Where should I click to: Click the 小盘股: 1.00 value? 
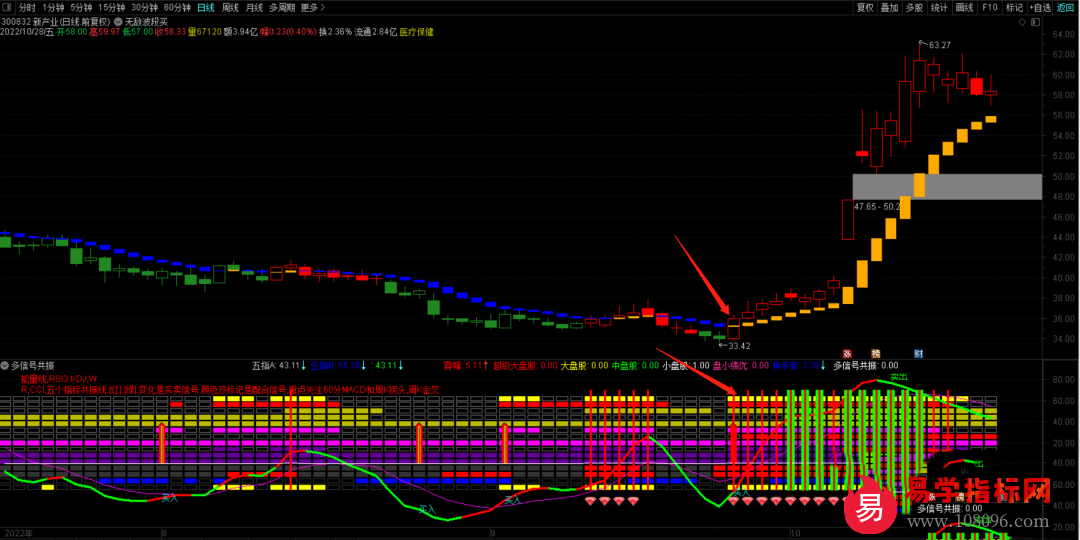coord(685,366)
